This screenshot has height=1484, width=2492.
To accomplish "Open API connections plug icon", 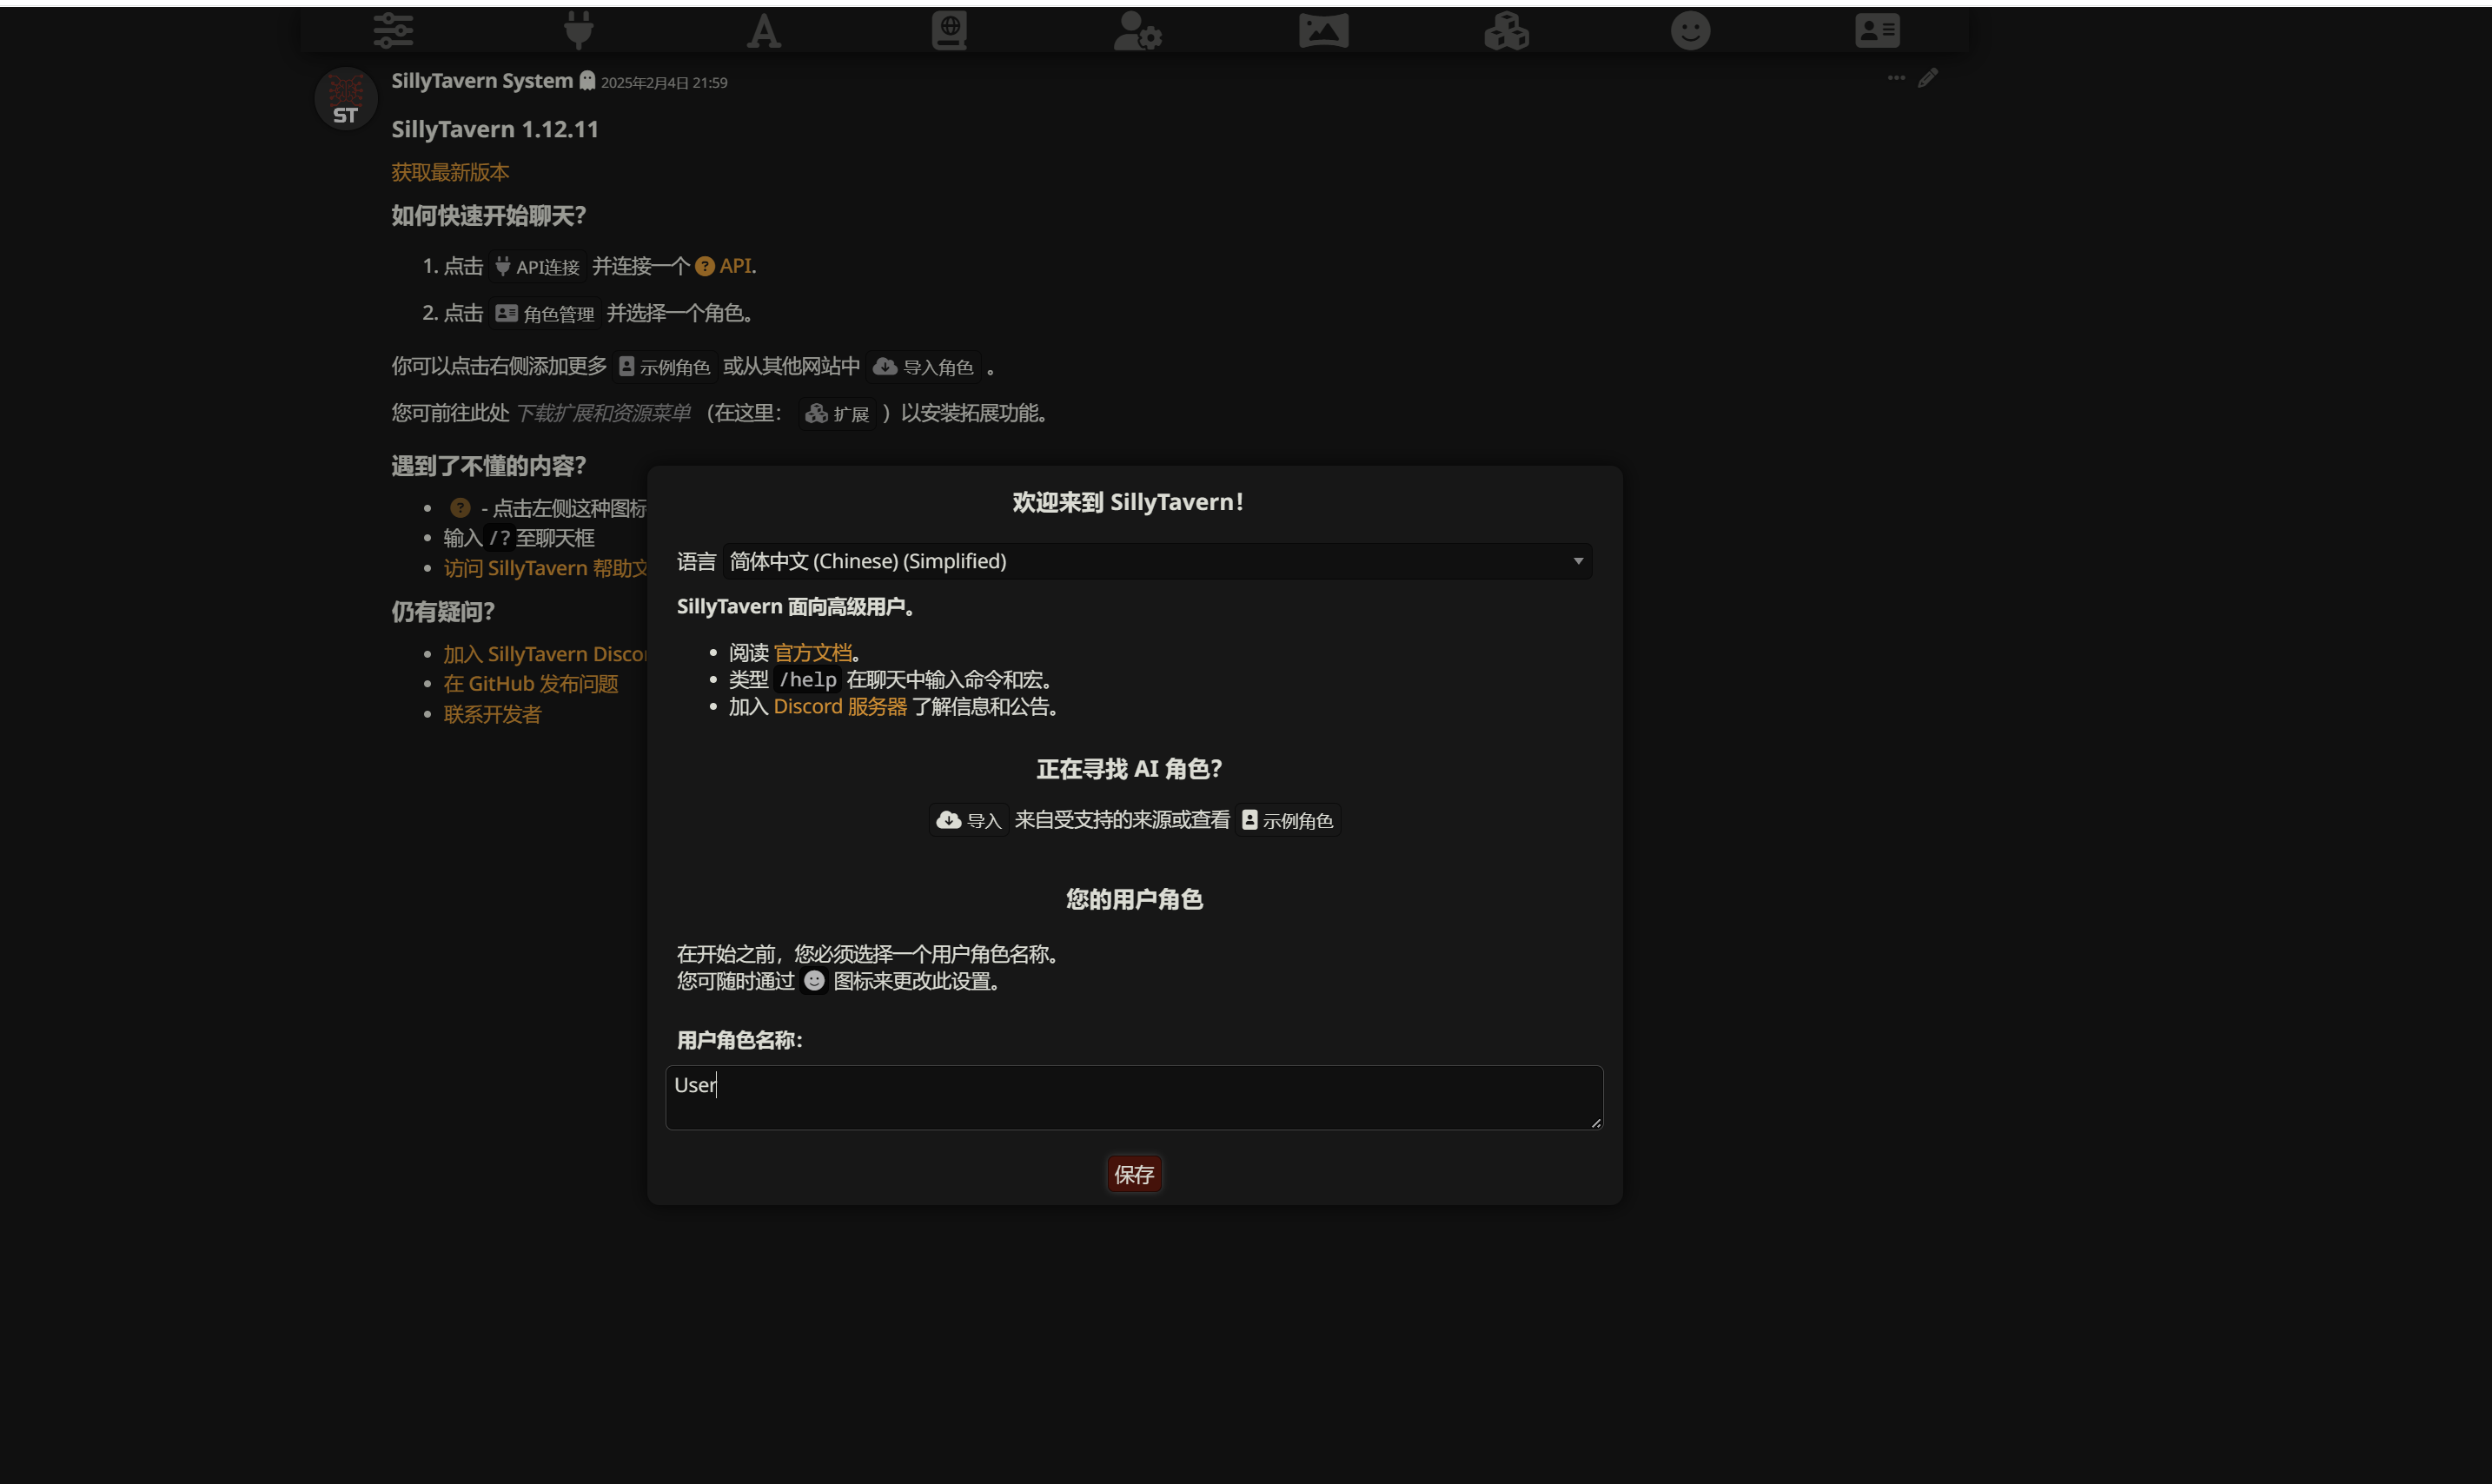I will 579,30.
